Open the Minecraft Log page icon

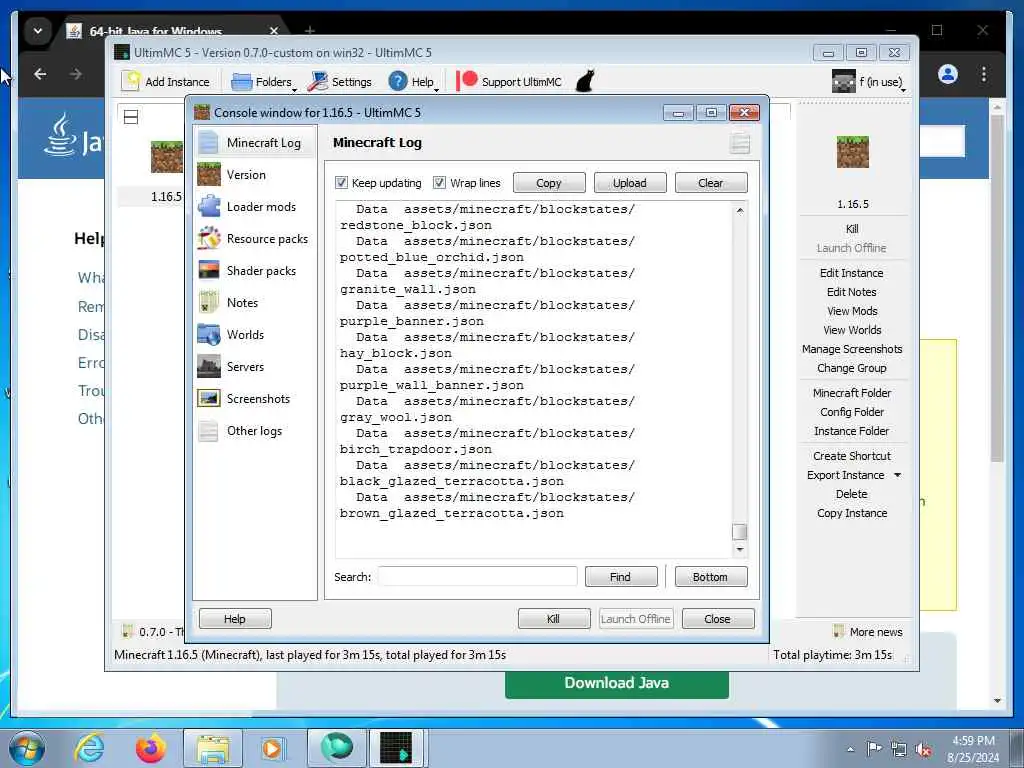208,142
